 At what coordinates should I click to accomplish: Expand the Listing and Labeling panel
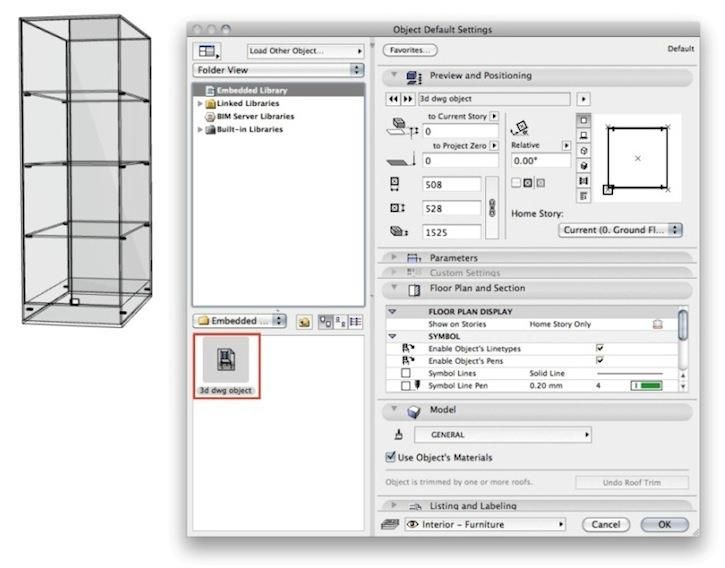(394, 505)
